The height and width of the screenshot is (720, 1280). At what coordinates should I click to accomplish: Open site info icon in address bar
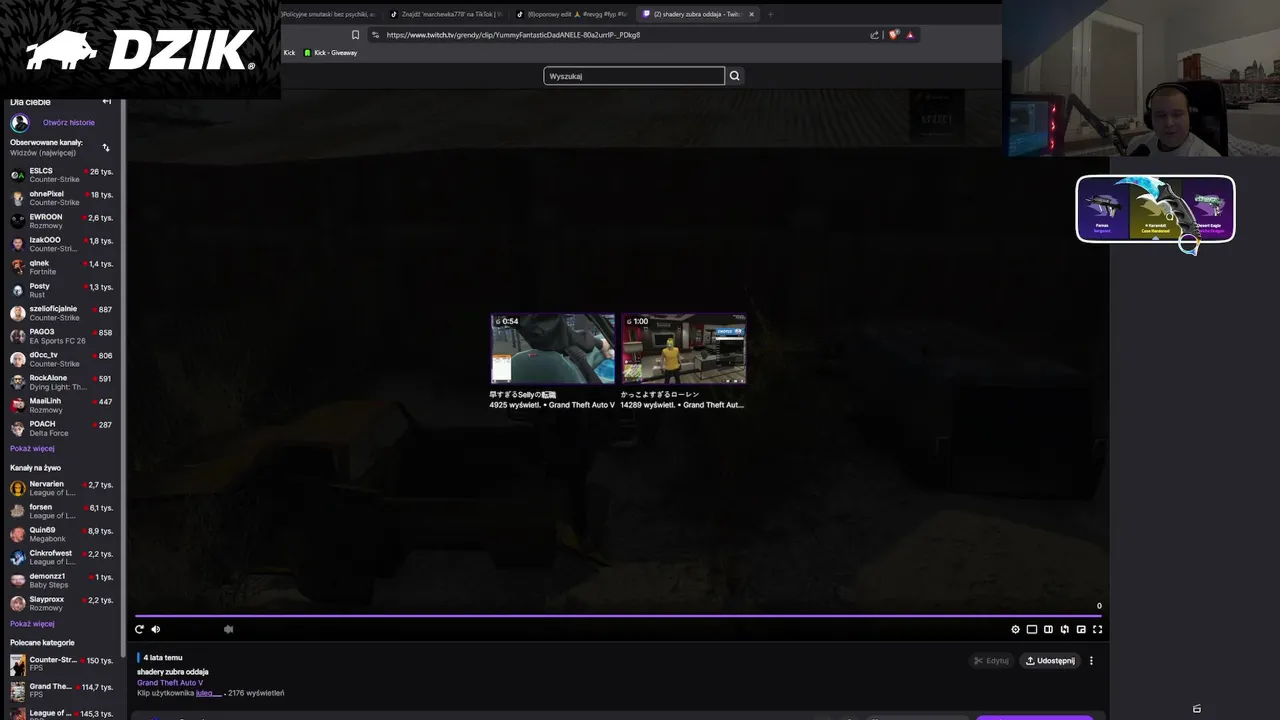(x=375, y=35)
